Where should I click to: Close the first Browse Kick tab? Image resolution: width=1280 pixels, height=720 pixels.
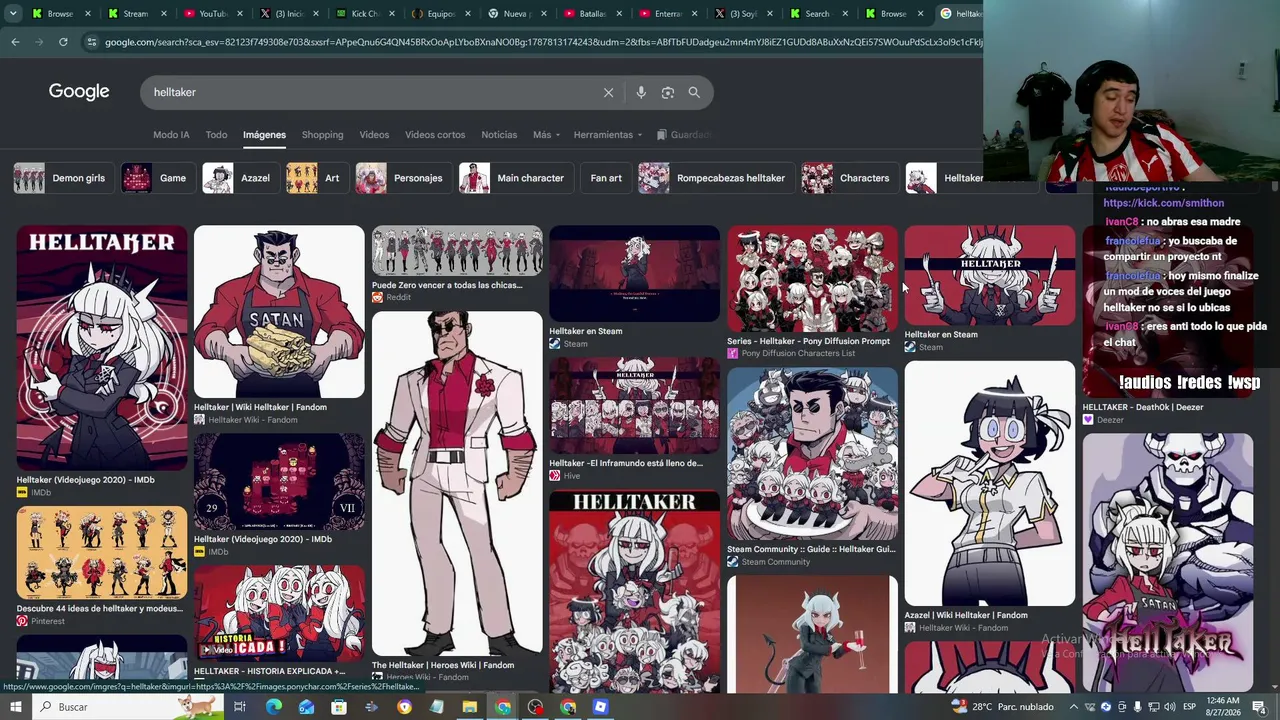pyautogui.click(x=88, y=14)
